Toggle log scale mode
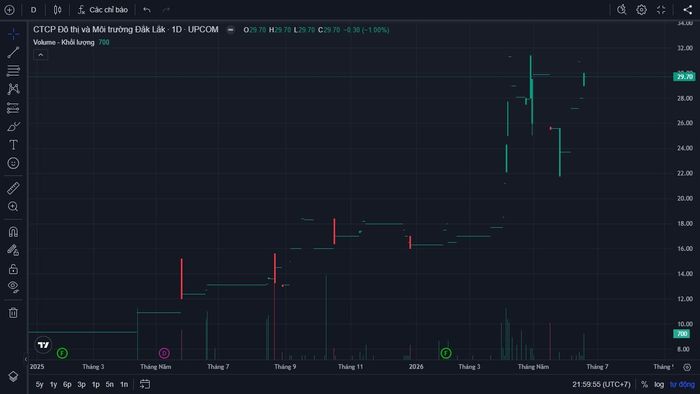Viewport: 700px width, 394px height. coord(659,384)
